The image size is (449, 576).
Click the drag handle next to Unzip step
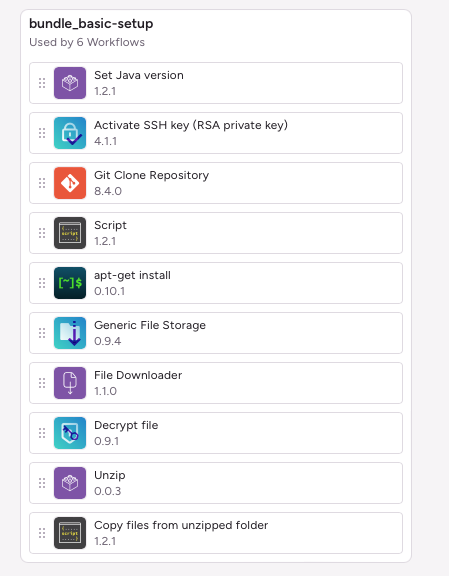[x=42, y=483]
